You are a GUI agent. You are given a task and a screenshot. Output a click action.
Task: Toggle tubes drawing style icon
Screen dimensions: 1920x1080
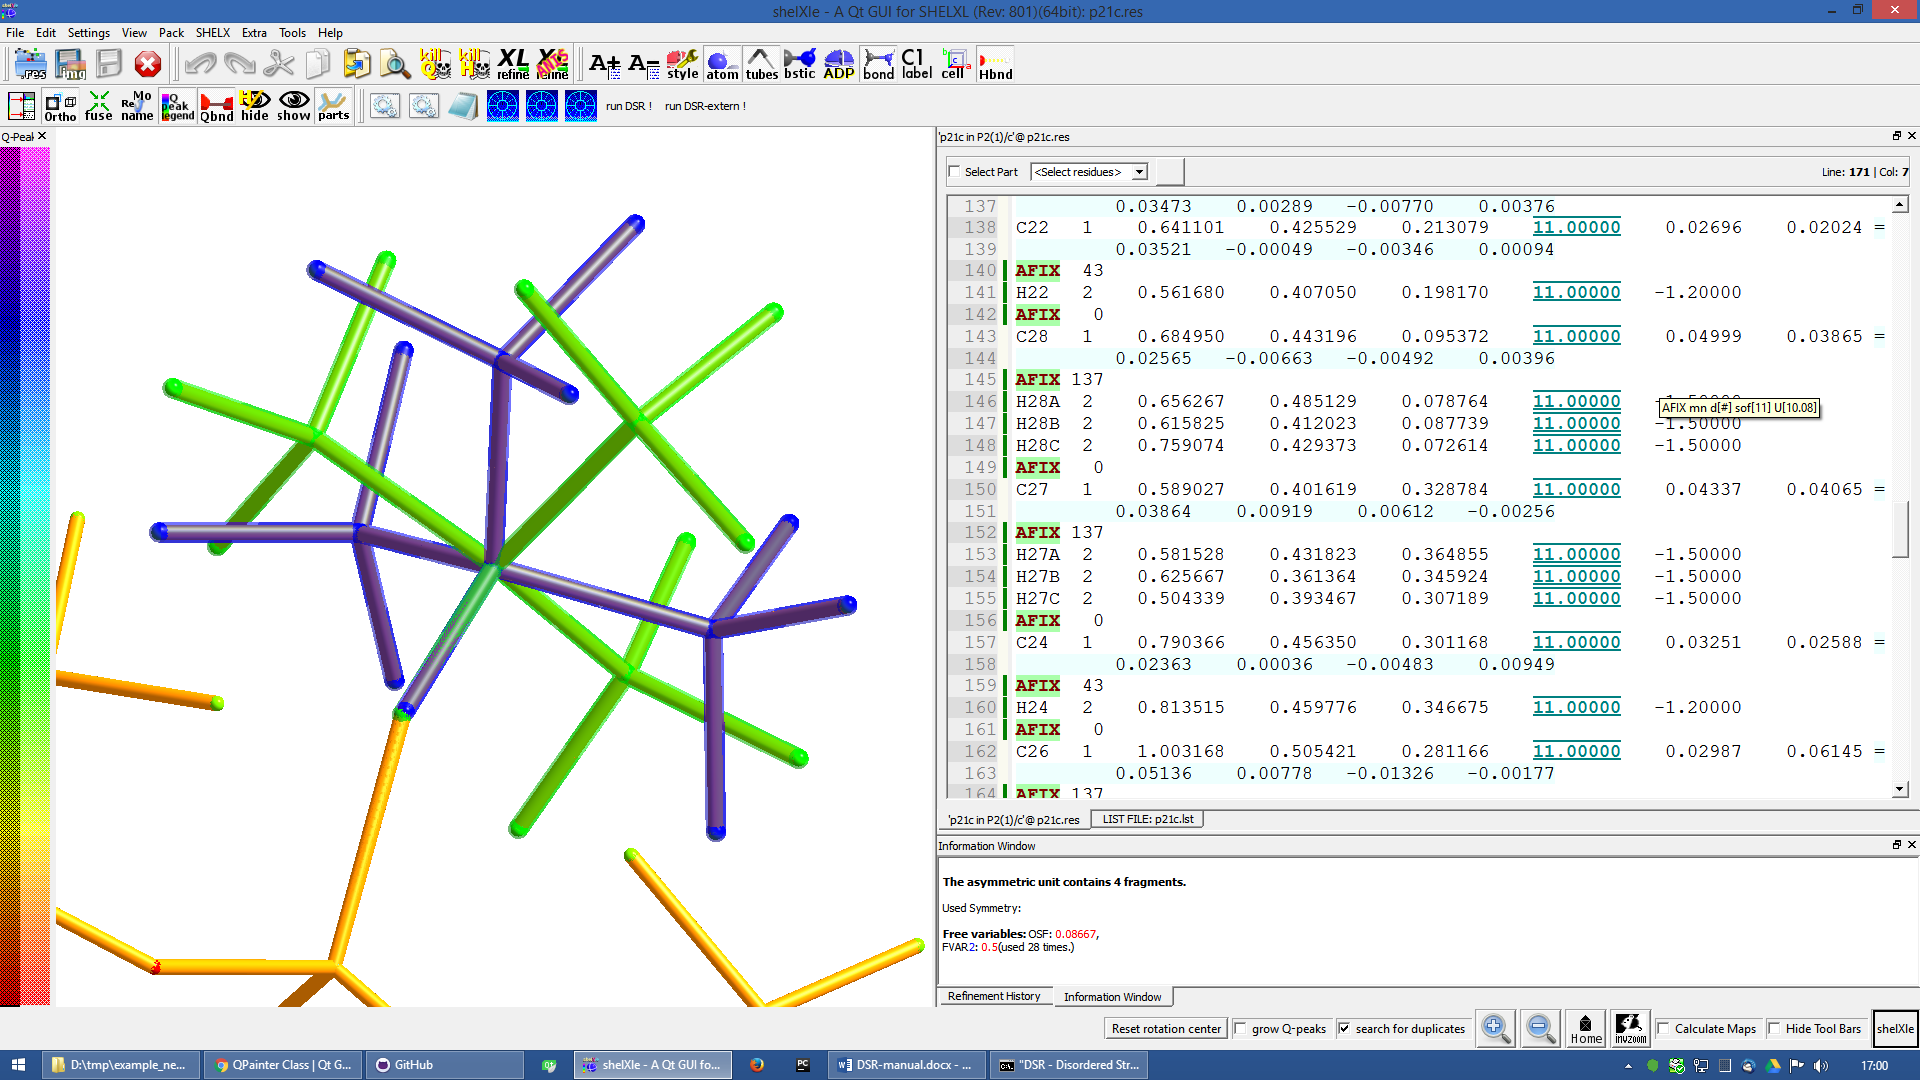pos(761,64)
